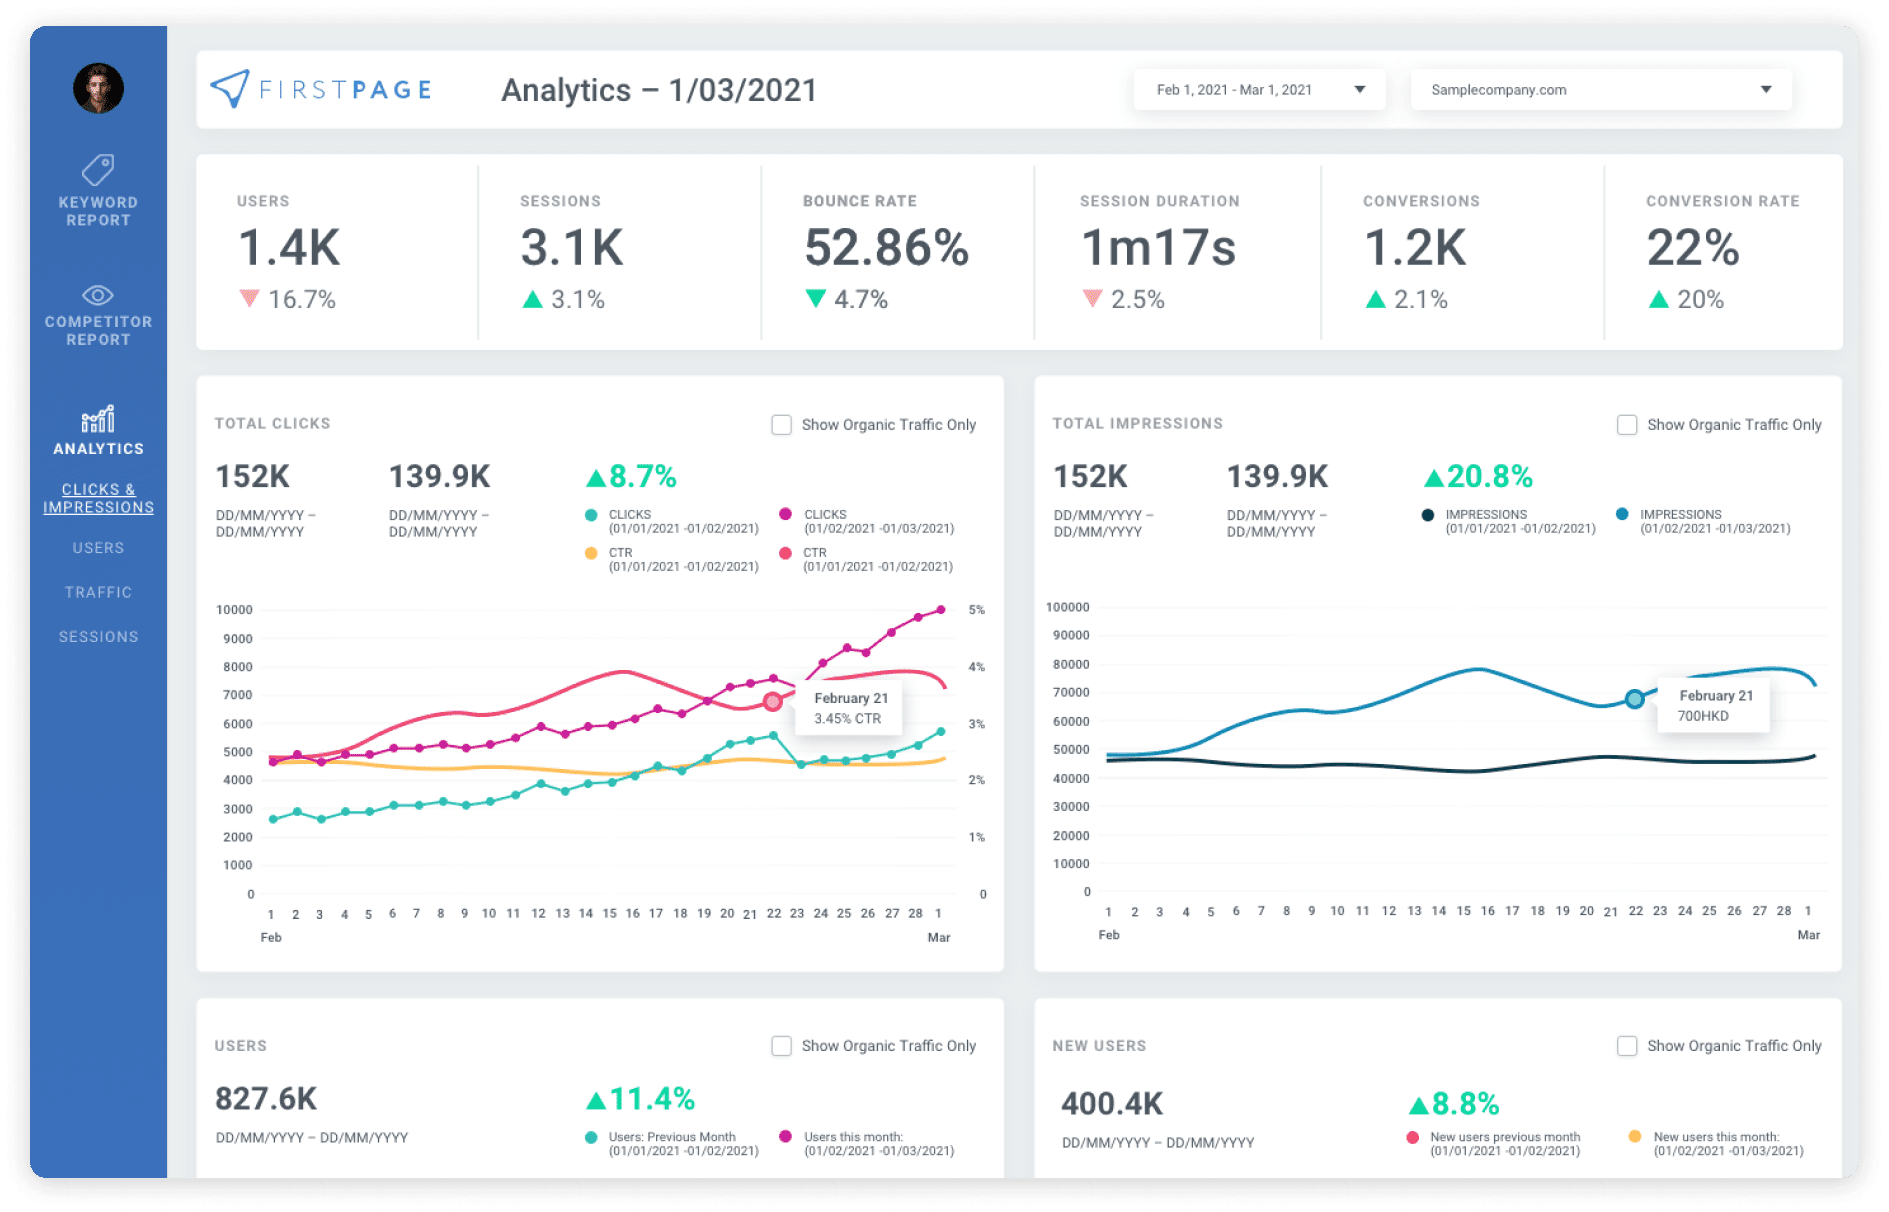Check organic traffic only for Total Impressions

[x=1627, y=425]
